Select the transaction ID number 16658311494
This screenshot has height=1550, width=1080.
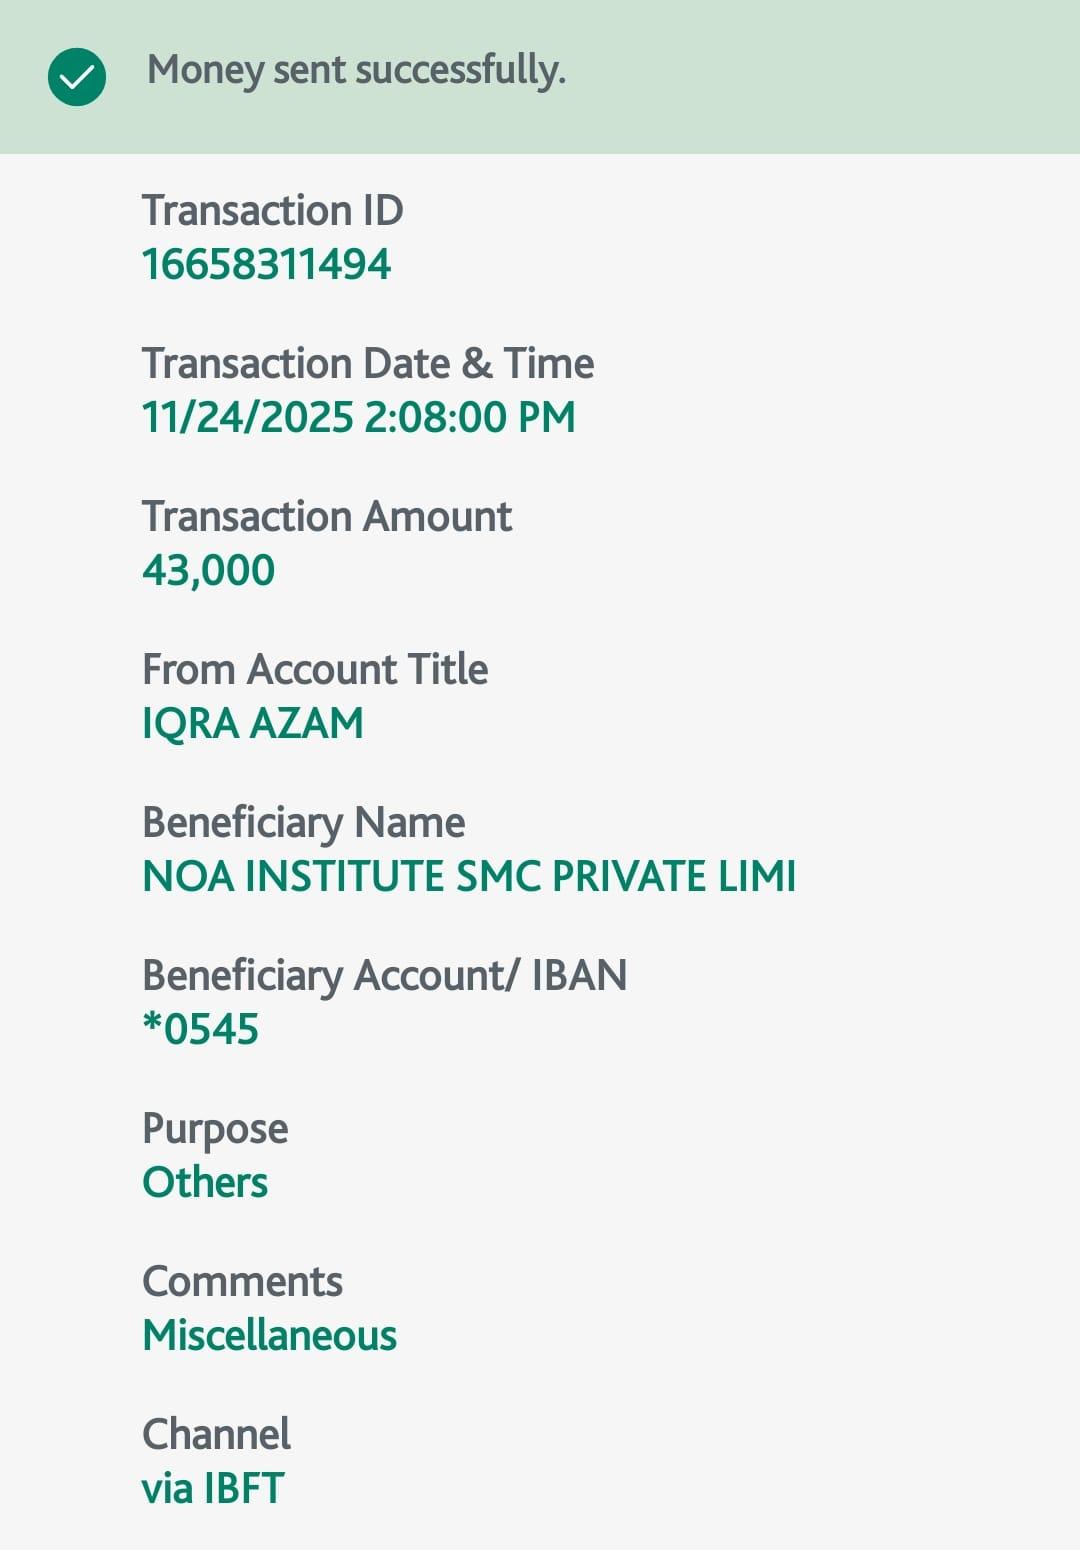tap(266, 265)
